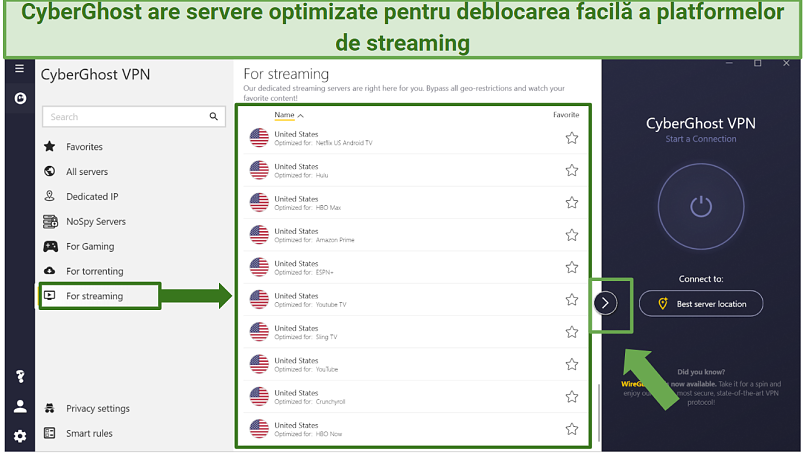This screenshot has width=806, height=456.
Task: Open the Favorites server list
Action: [x=84, y=147]
